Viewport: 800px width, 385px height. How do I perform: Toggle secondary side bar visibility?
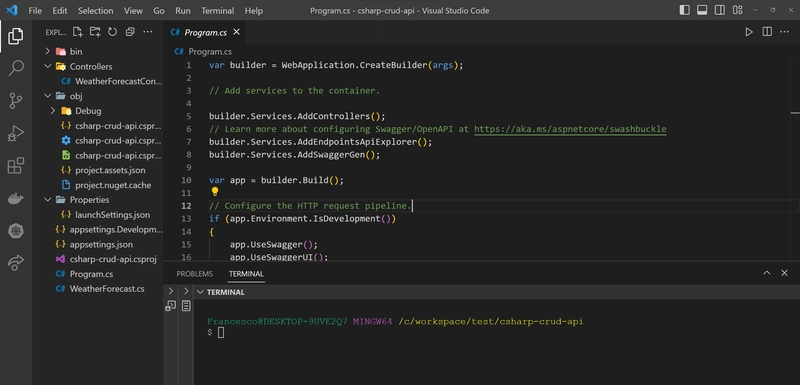click(720, 10)
